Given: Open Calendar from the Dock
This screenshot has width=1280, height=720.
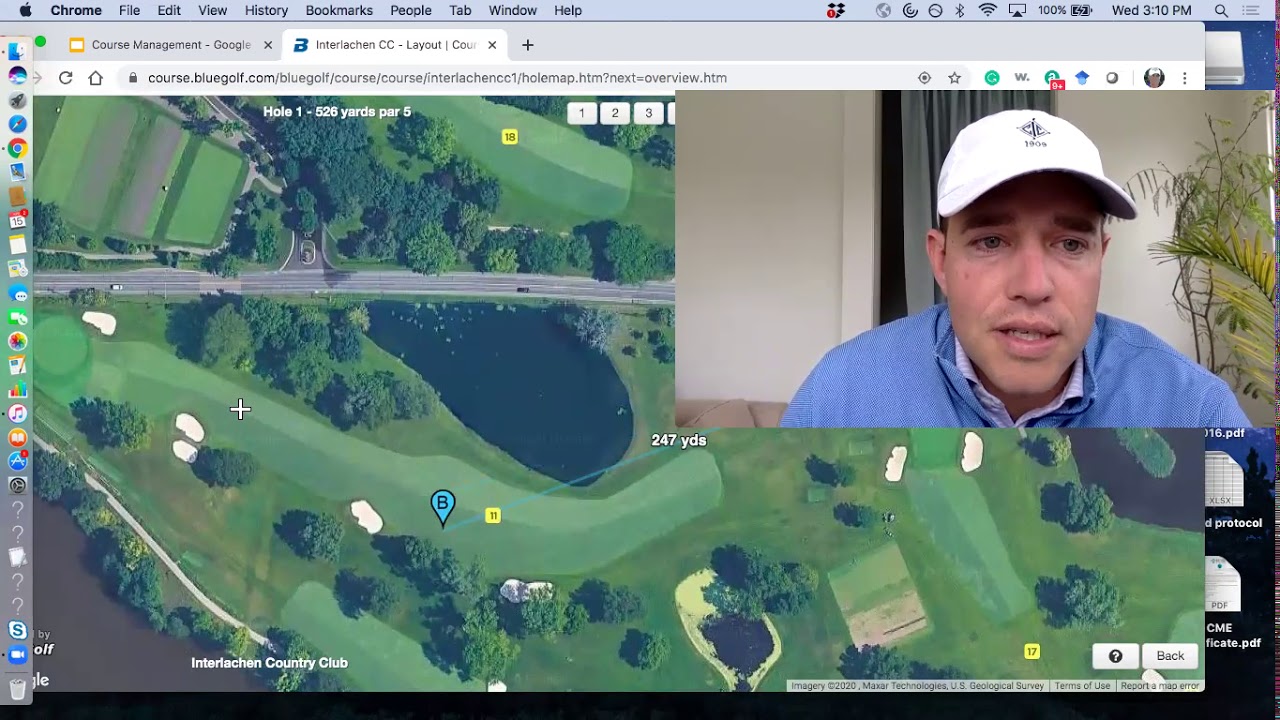Looking at the screenshot, I should [x=17, y=220].
